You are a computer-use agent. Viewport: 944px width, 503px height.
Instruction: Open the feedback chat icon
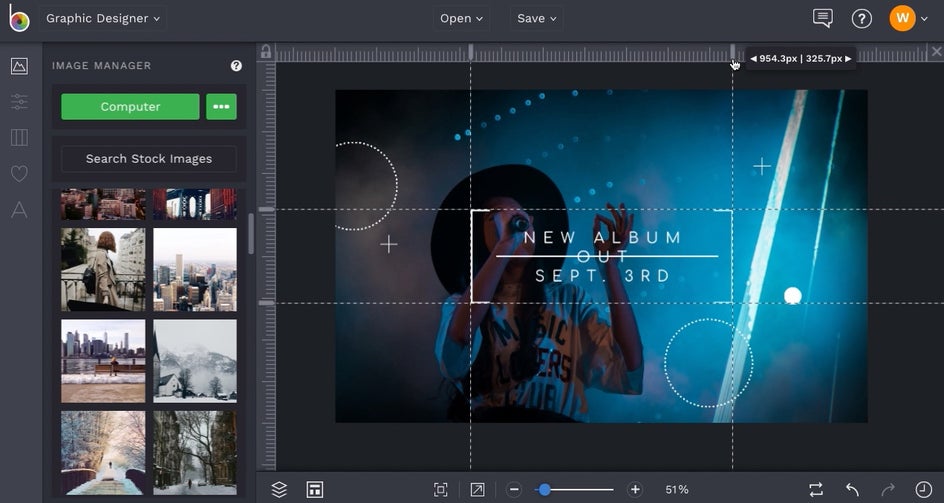tap(822, 18)
